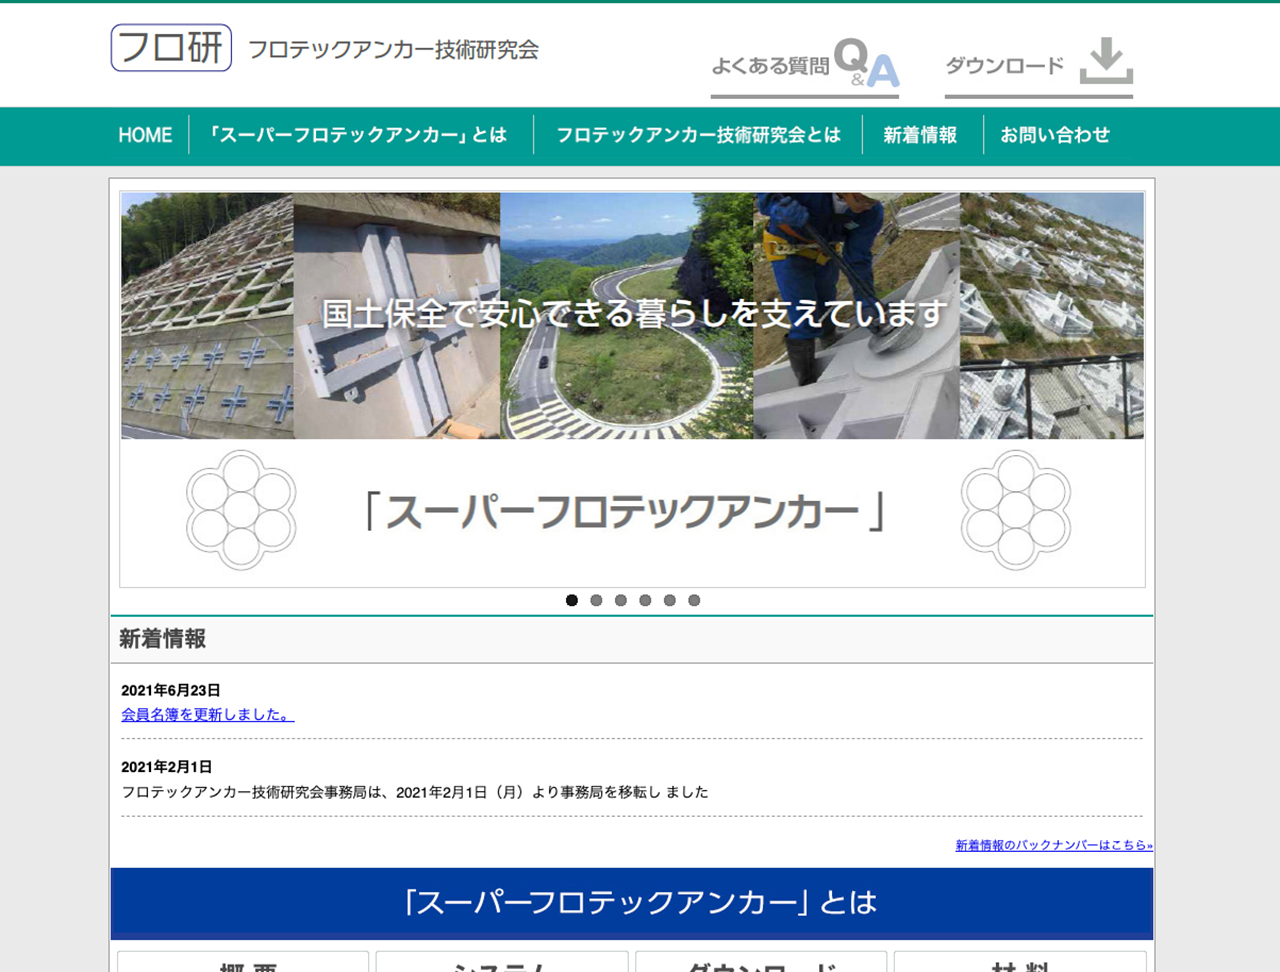Go to the HOME menu item
The height and width of the screenshot is (972, 1280).
(x=145, y=135)
